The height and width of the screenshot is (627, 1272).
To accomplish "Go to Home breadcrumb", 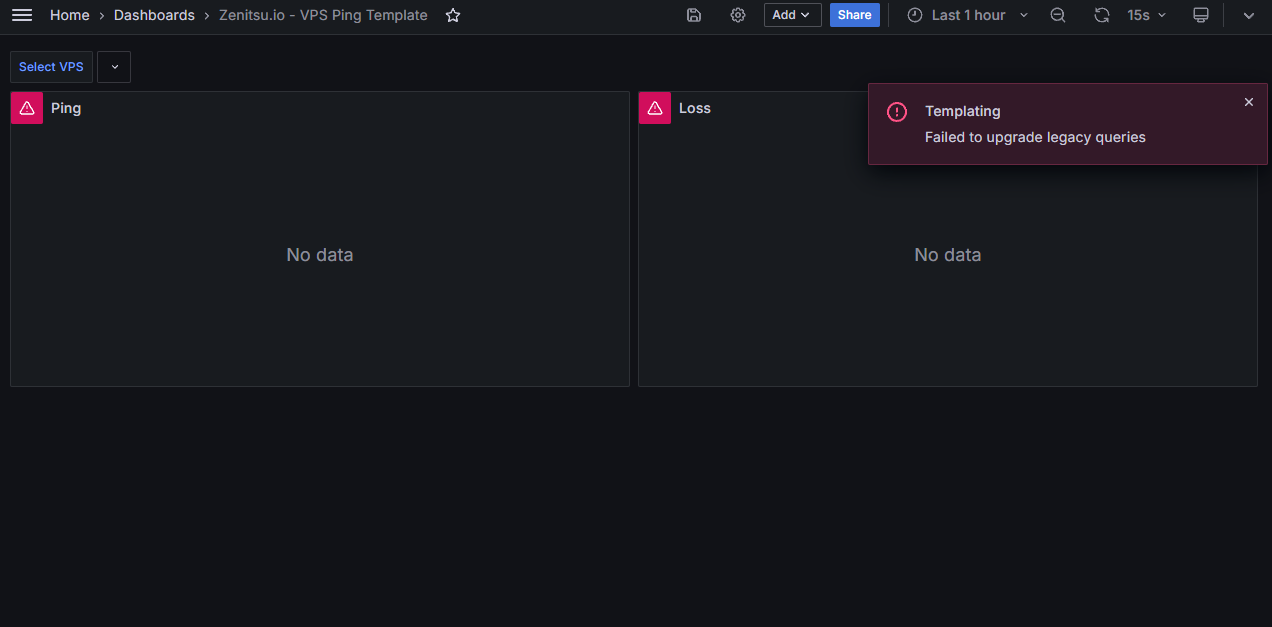I will (69, 15).
